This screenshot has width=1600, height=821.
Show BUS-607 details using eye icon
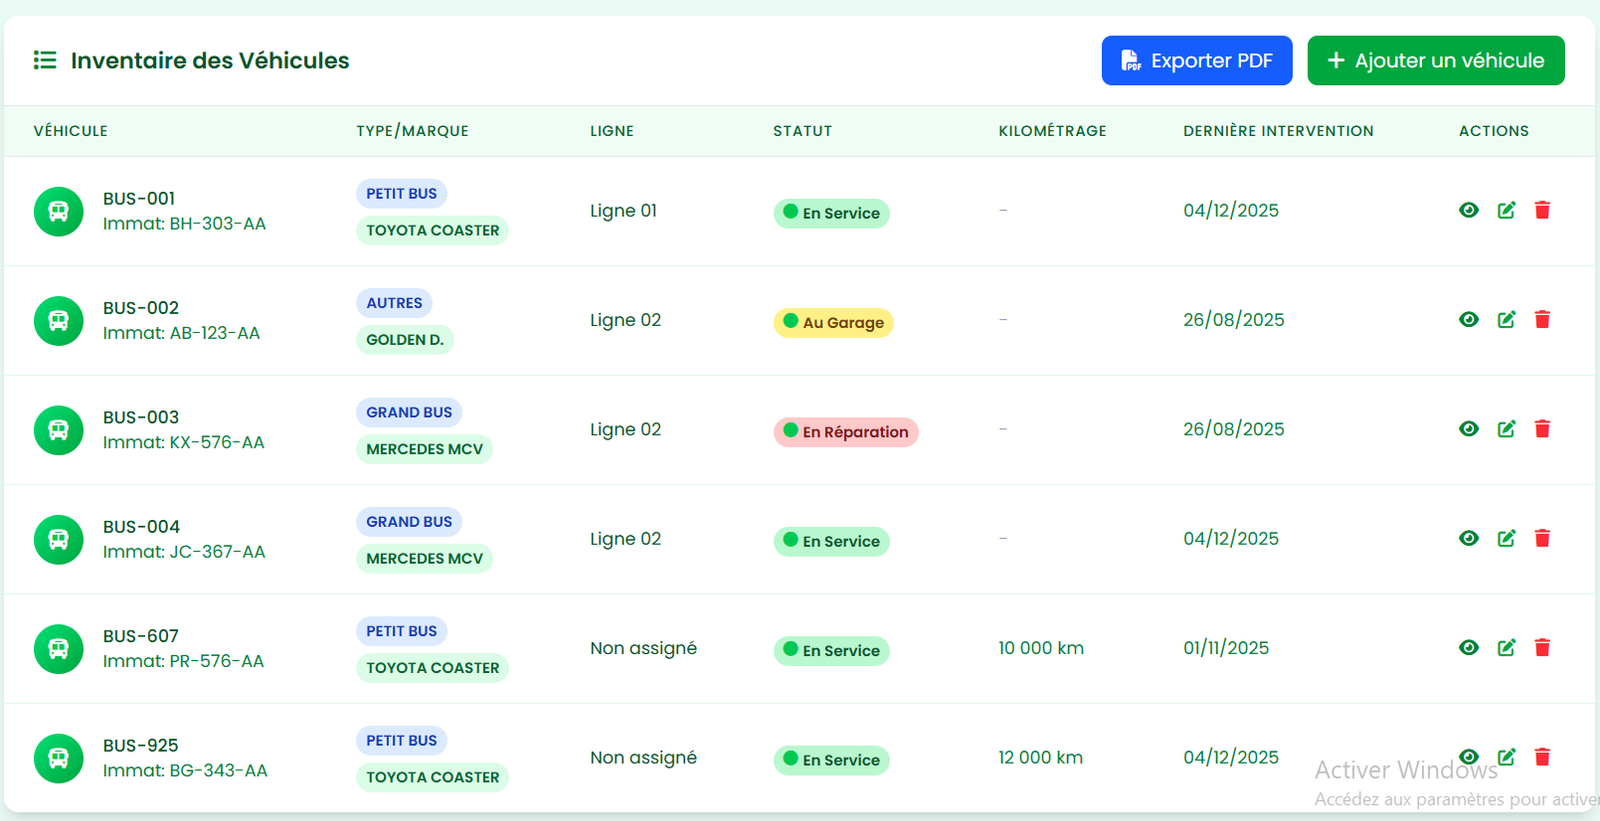coord(1468,648)
